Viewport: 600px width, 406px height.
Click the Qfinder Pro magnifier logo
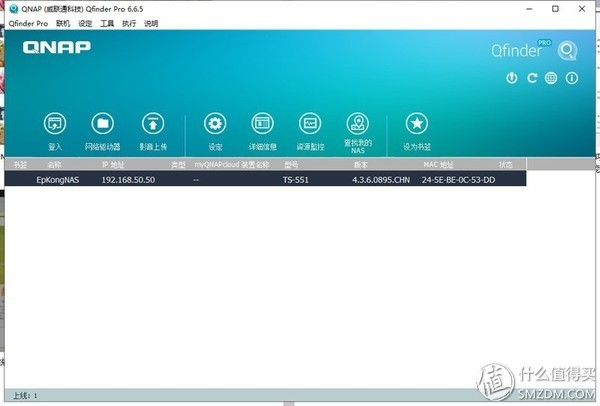click(567, 51)
